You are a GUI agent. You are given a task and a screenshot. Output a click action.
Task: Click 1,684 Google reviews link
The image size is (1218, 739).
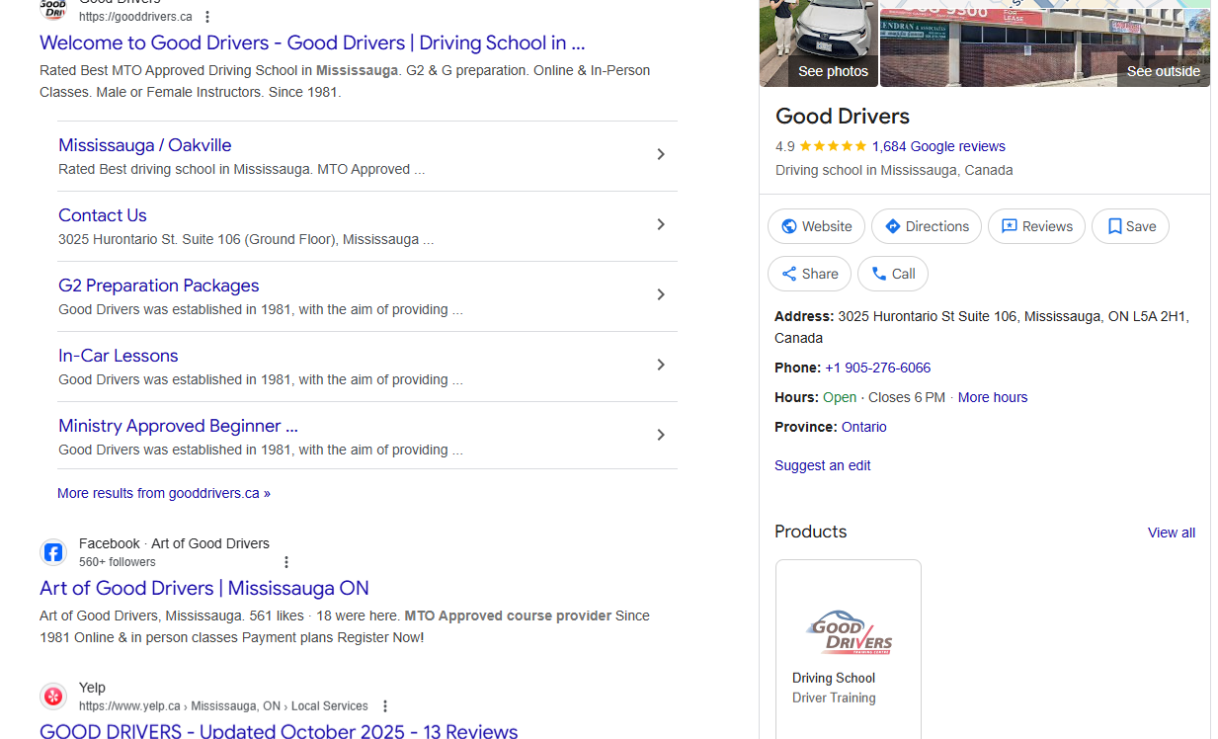pyautogui.click(x=938, y=146)
